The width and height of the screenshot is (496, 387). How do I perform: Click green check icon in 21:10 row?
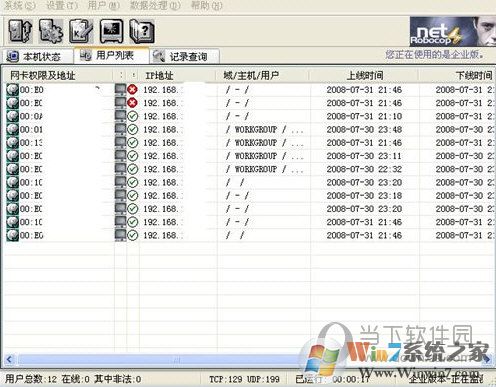(133, 116)
